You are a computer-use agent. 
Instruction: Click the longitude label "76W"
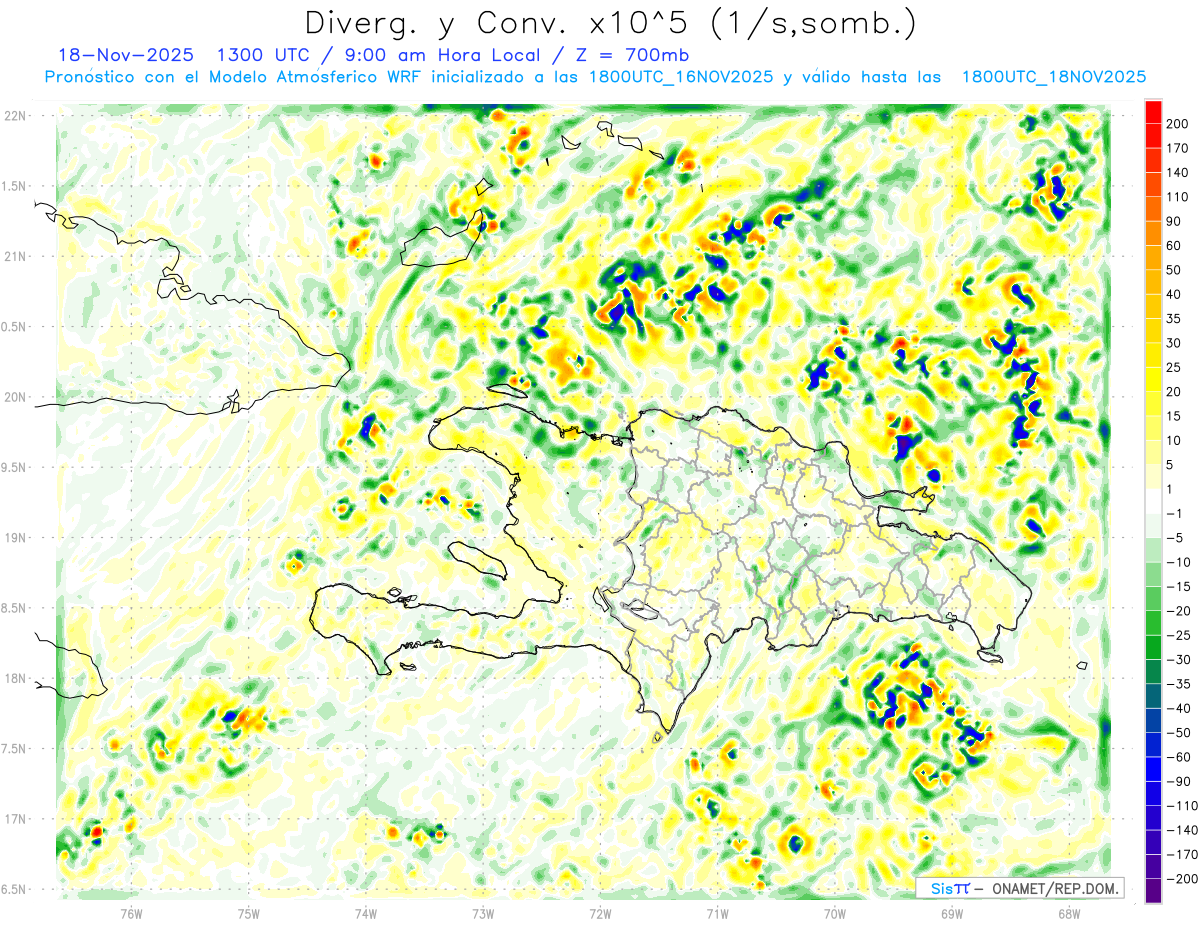(131, 913)
